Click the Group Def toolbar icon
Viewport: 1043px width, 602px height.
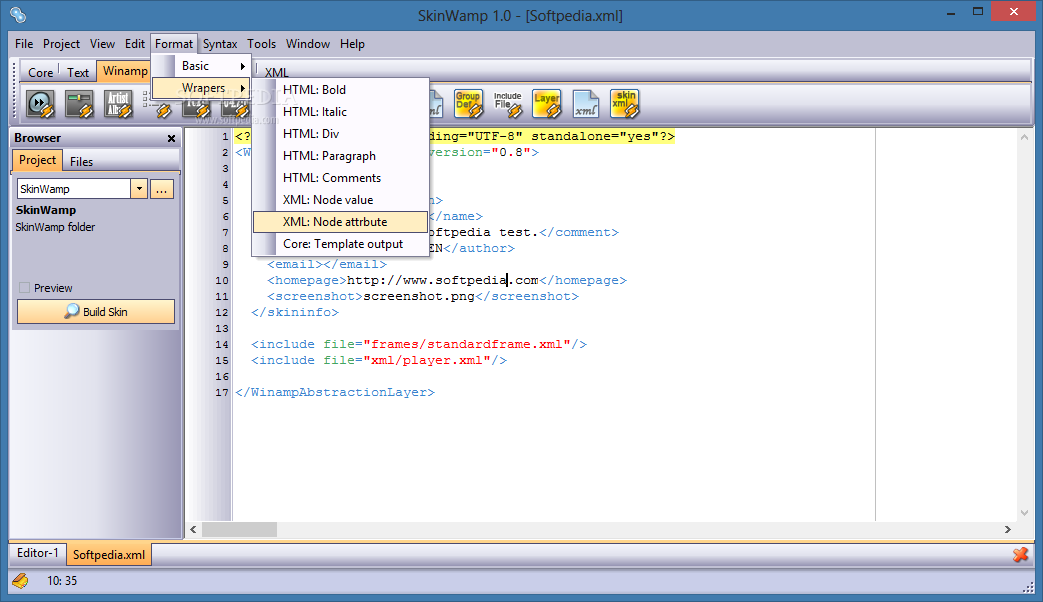click(x=468, y=104)
